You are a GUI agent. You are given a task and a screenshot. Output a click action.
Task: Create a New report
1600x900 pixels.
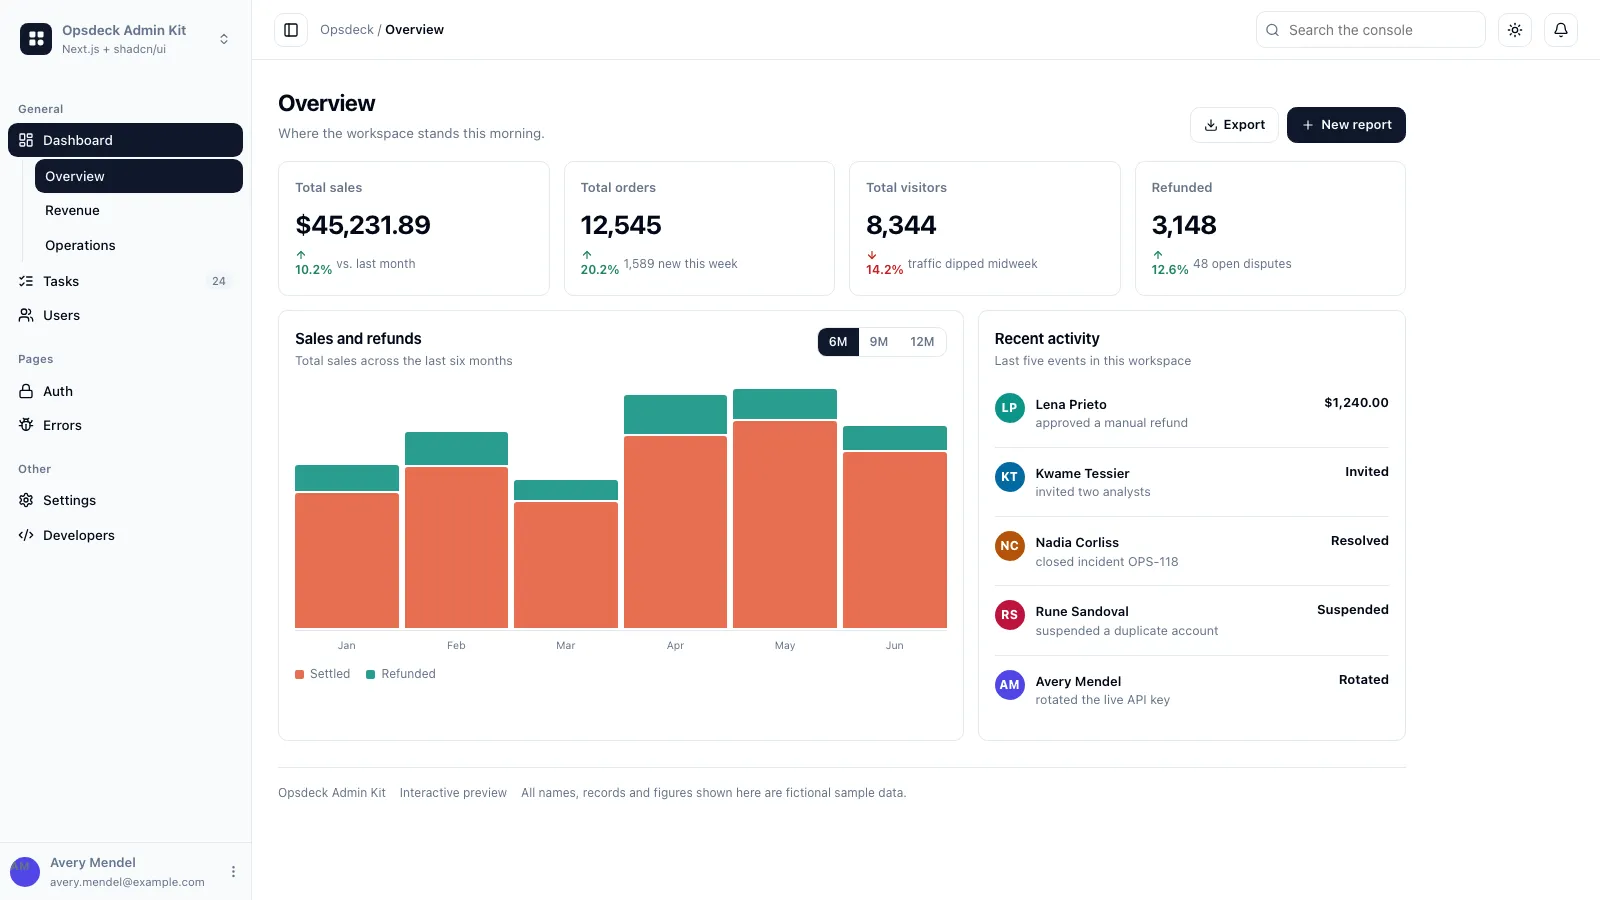pyautogui.click(x=1346, y=125)
